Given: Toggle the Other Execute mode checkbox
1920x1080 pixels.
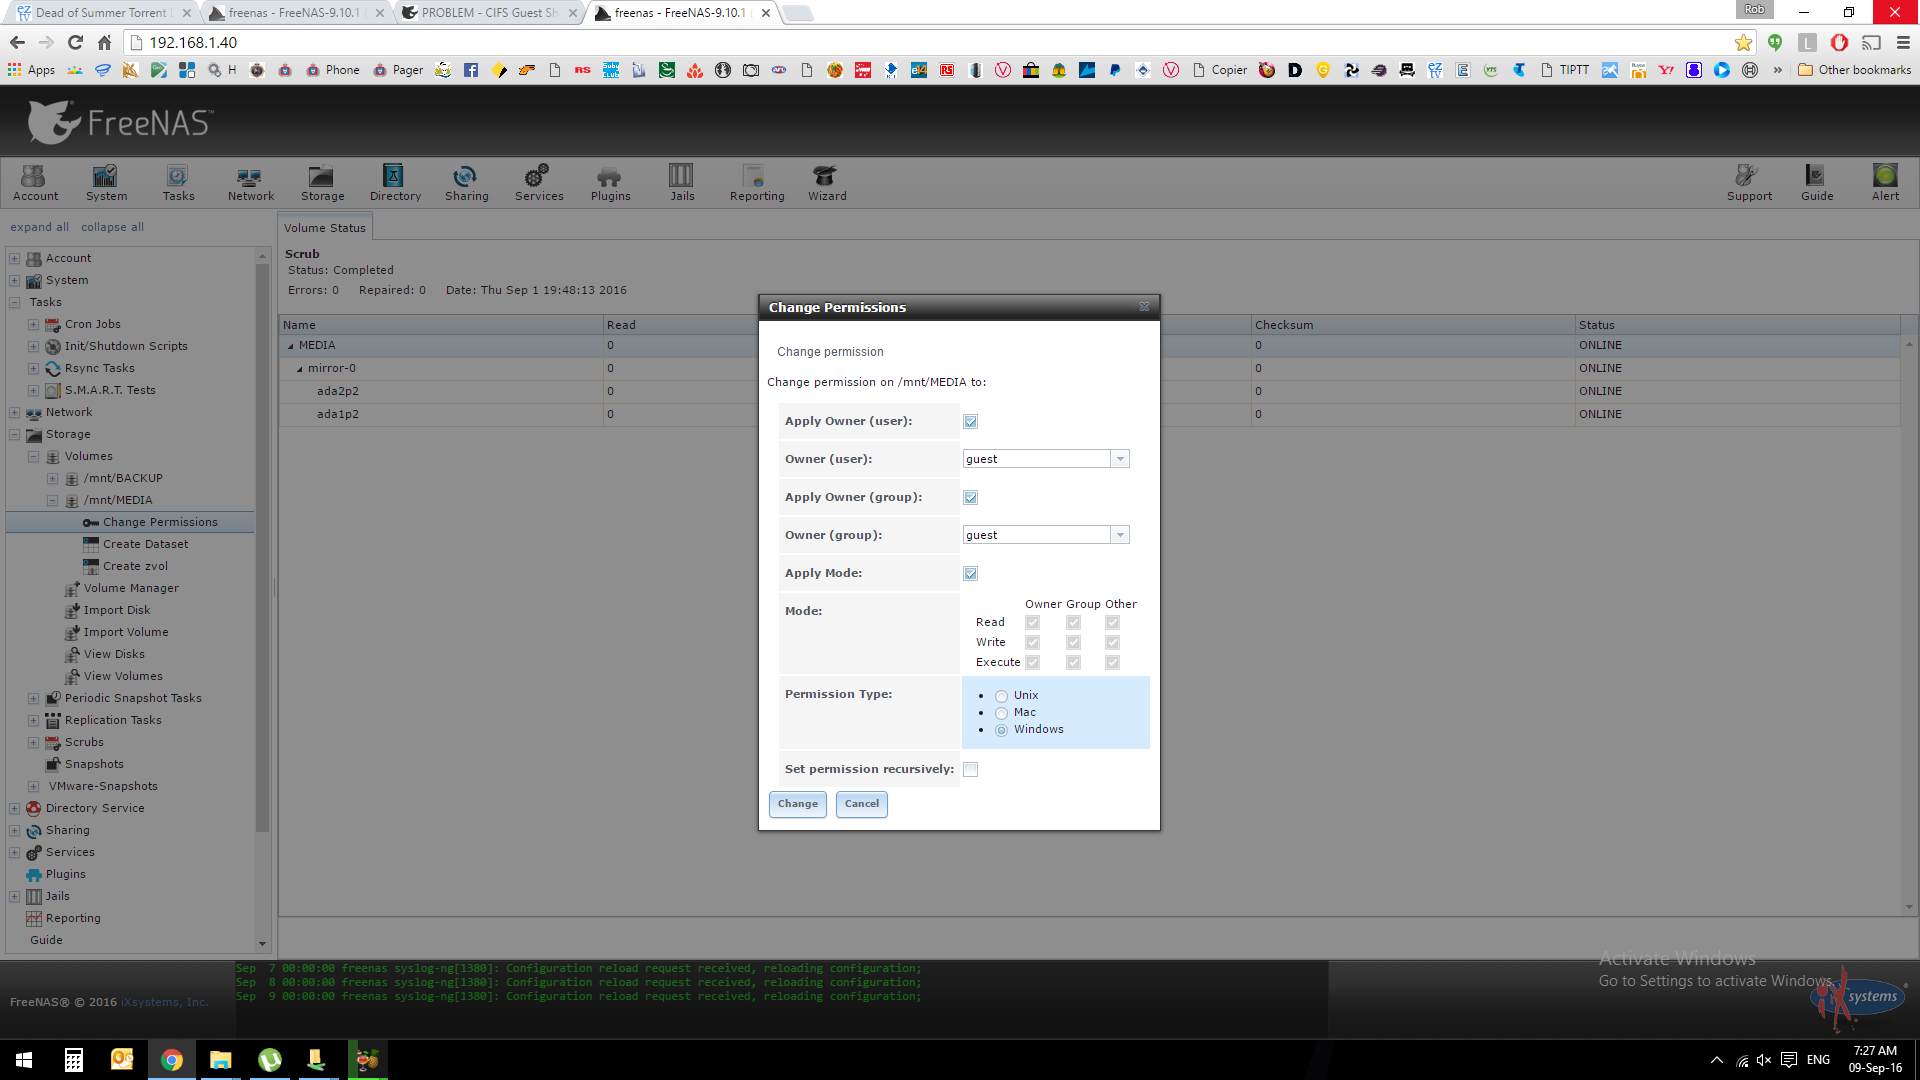Looking at the screenshot, I should tap(1112, 663).
